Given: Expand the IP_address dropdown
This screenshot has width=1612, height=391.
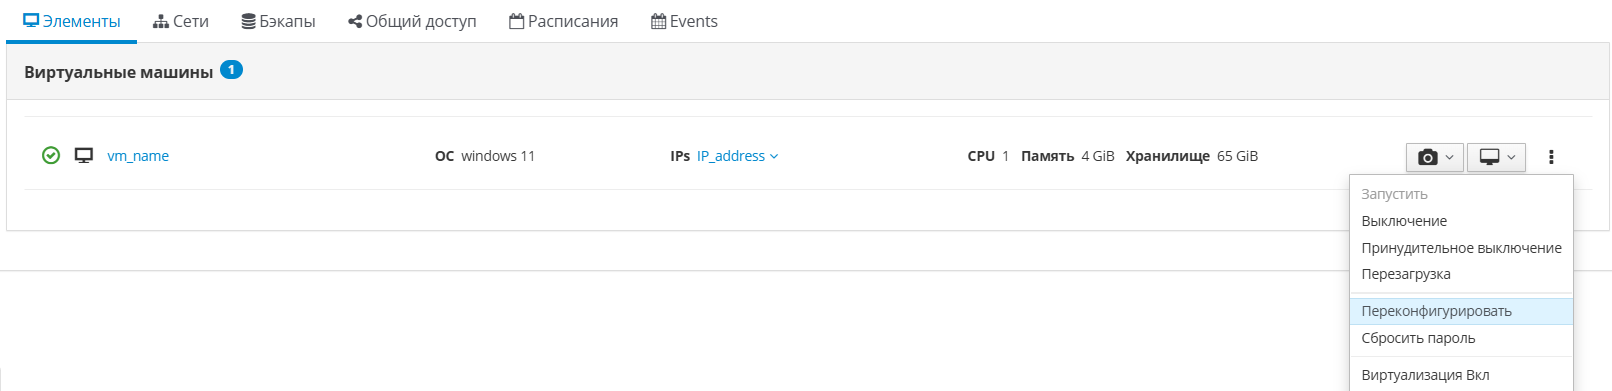Looking at the screenshot, I should tap(737, 156).
